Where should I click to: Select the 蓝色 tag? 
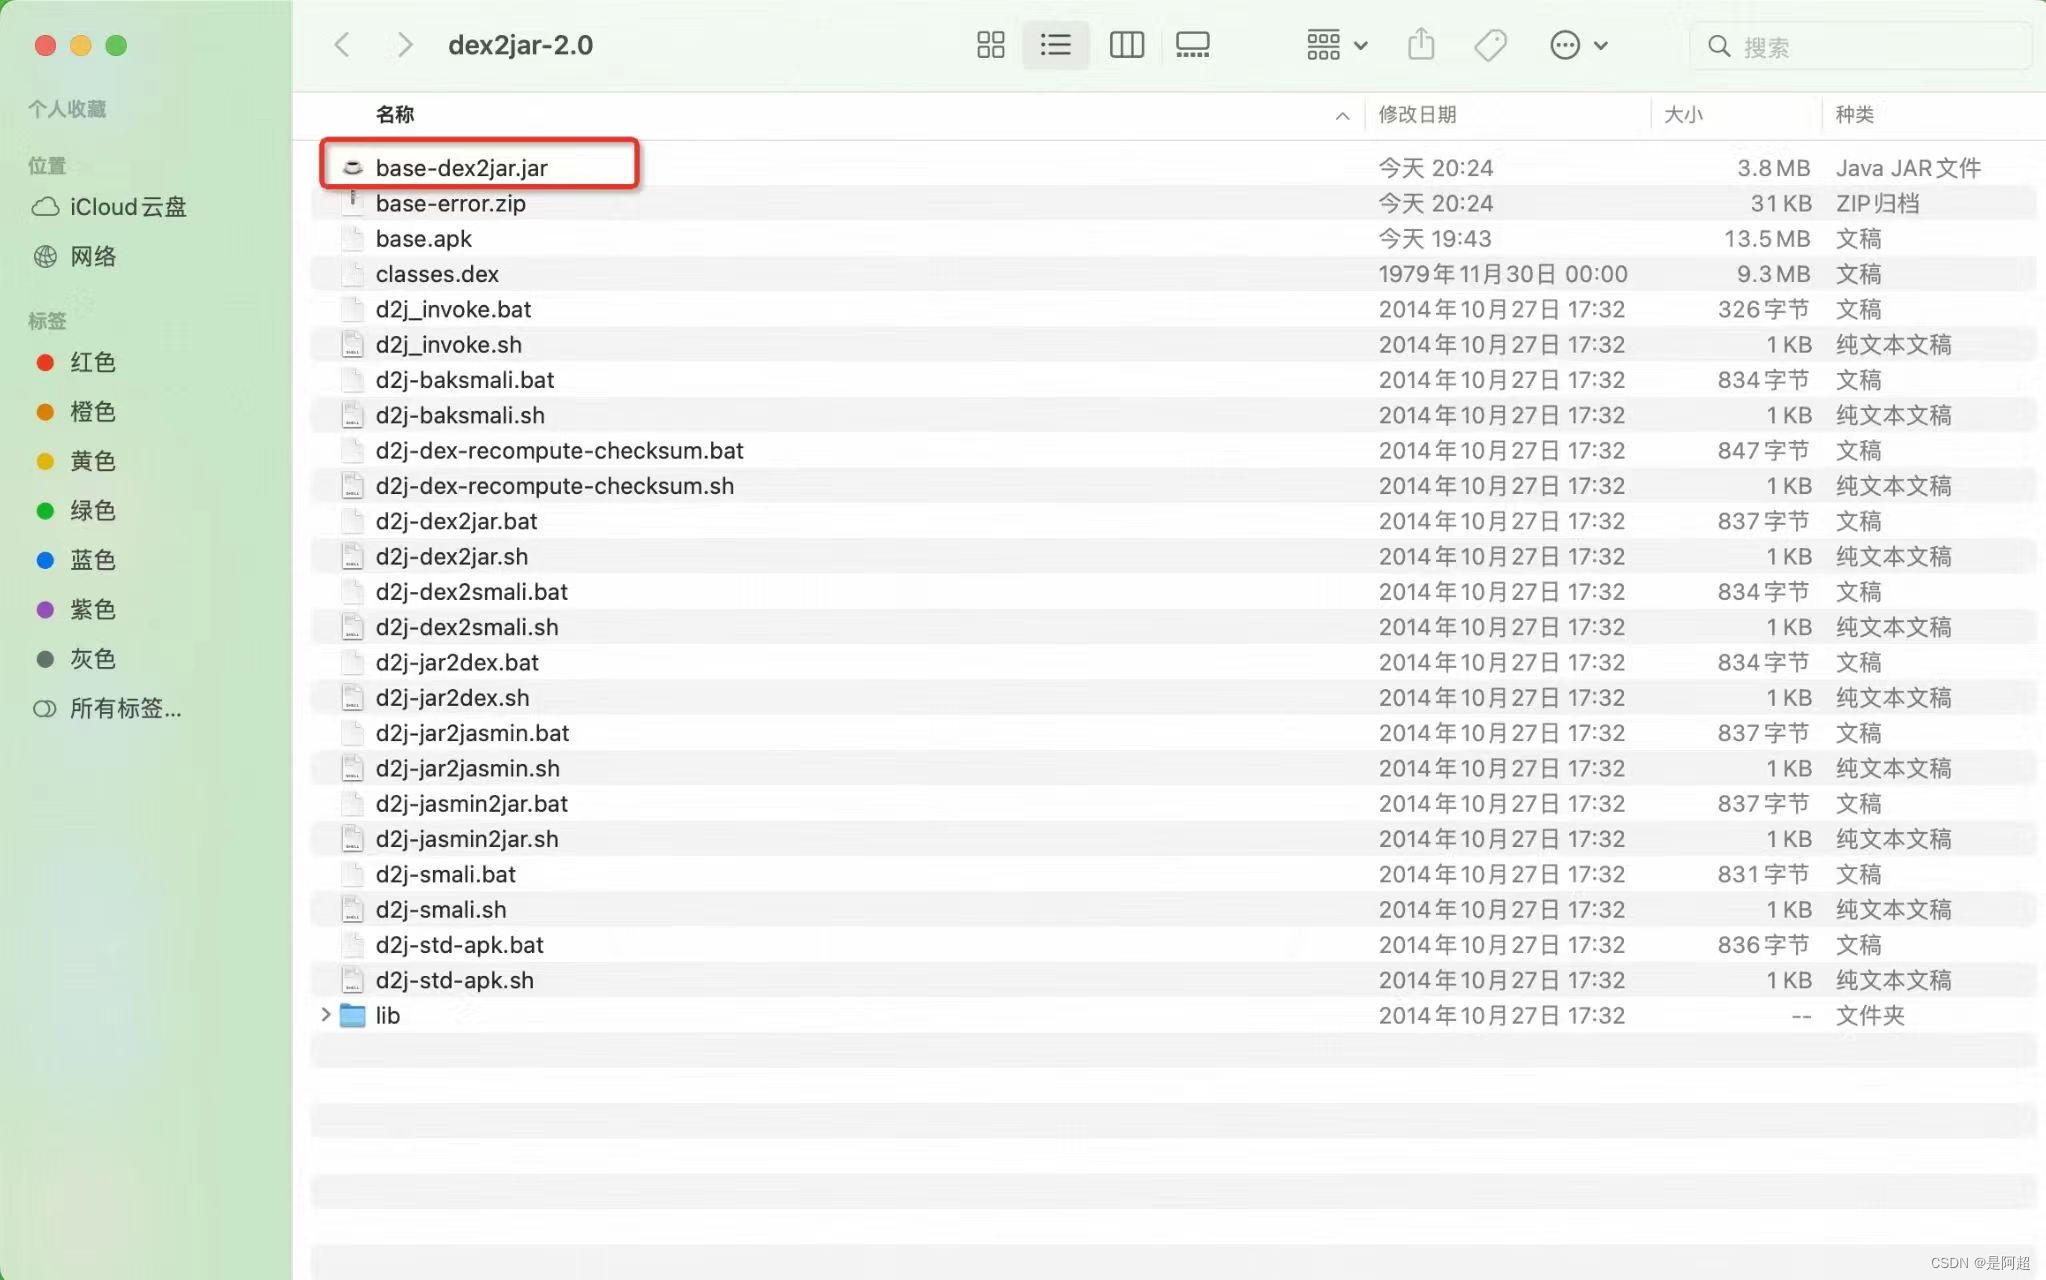point(75,560)
